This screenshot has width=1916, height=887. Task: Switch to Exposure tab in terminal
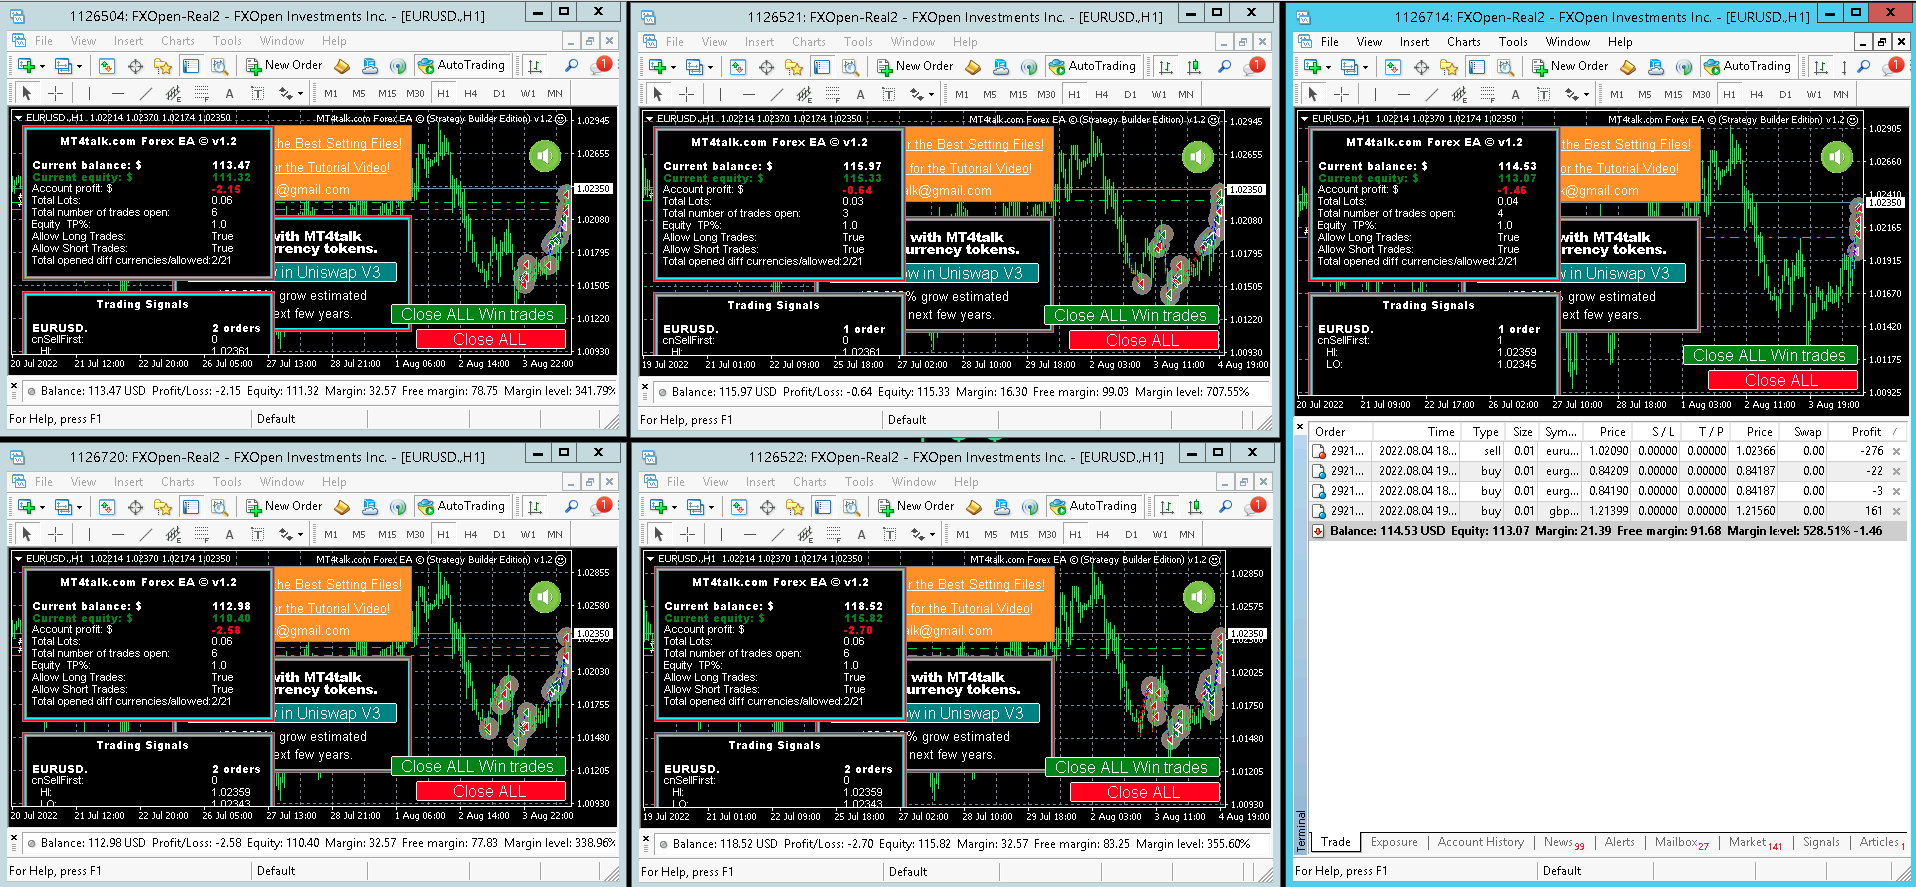coord(1394,842)
